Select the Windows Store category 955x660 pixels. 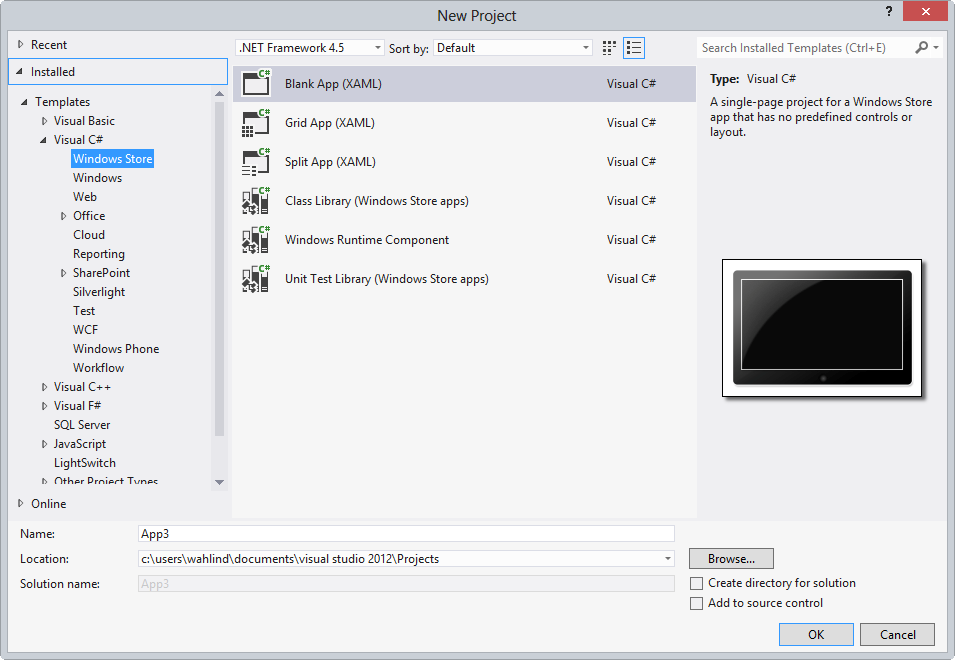[x=113, y=159]
